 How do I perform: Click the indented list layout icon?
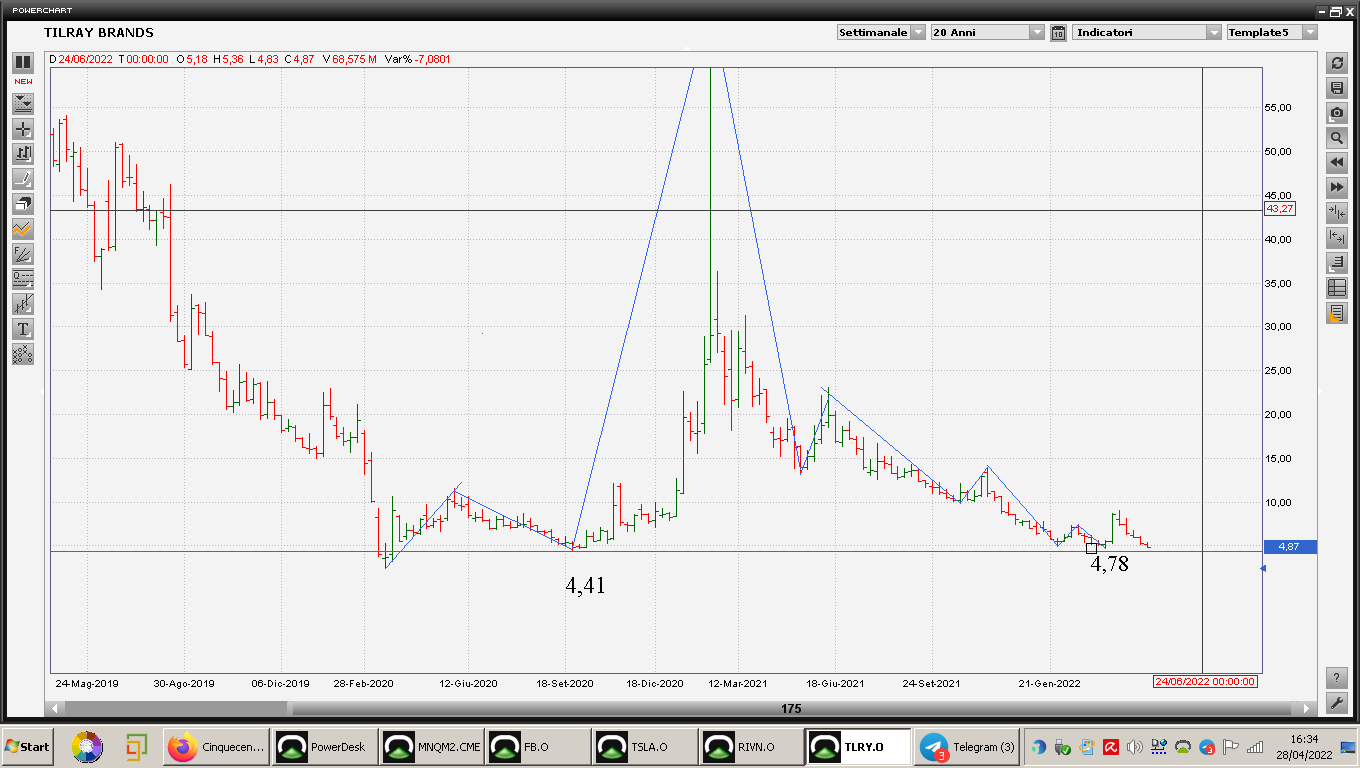[1336, 263]
